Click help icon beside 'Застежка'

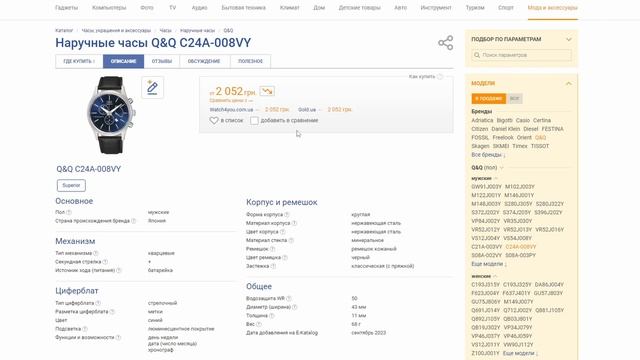(x=273, y=266)
